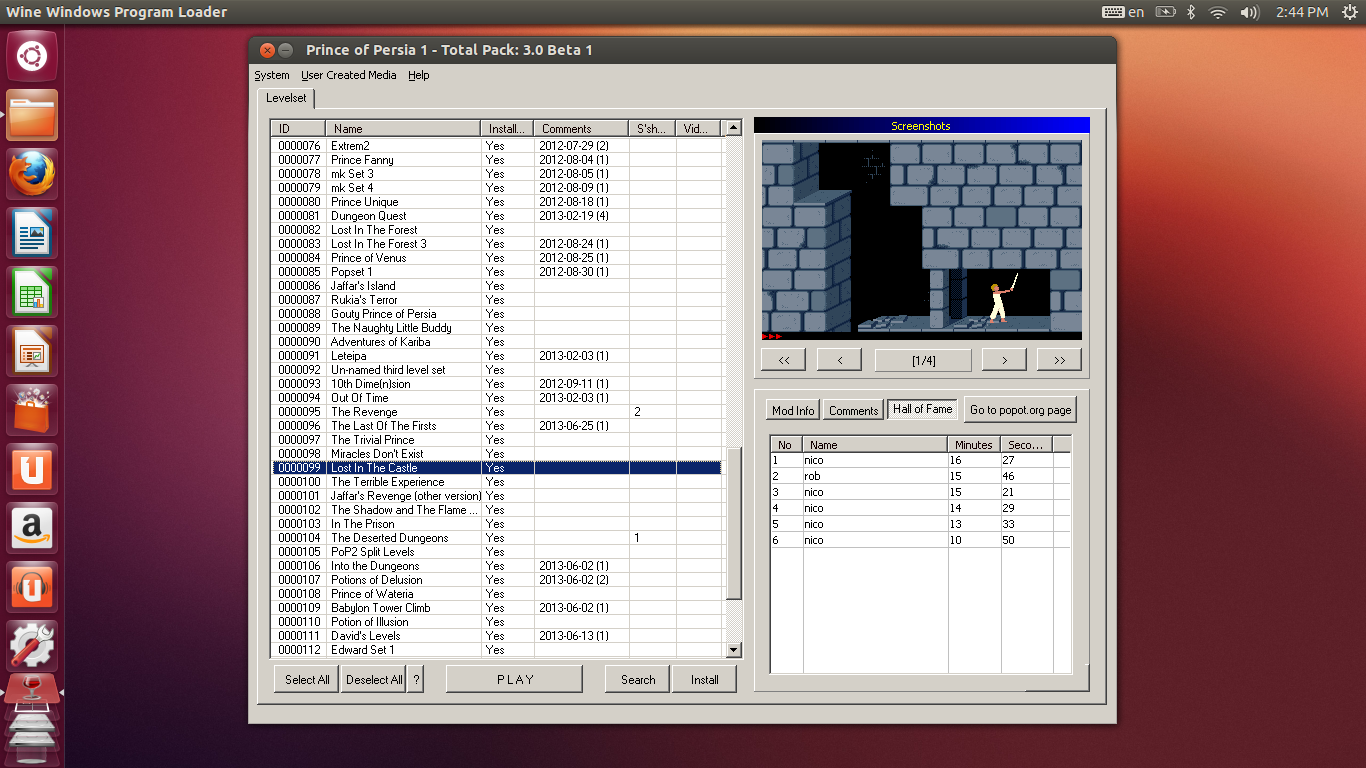Image resolution: width=1366 pixels, height=768 pixels.
Task: Sort levelsets by Name column header
Action: tap(404, 128)
